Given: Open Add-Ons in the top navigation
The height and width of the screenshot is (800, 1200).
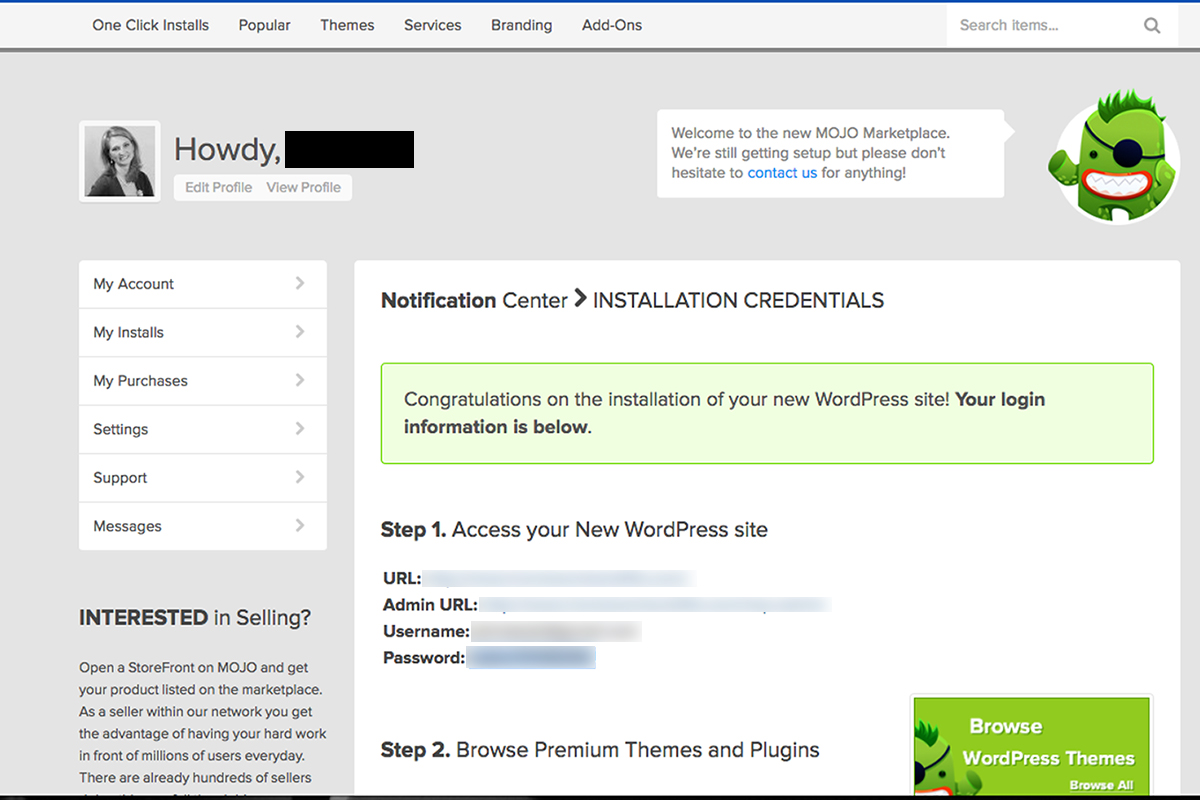Looking at the screenshot, I should click(x=612, y=25).
